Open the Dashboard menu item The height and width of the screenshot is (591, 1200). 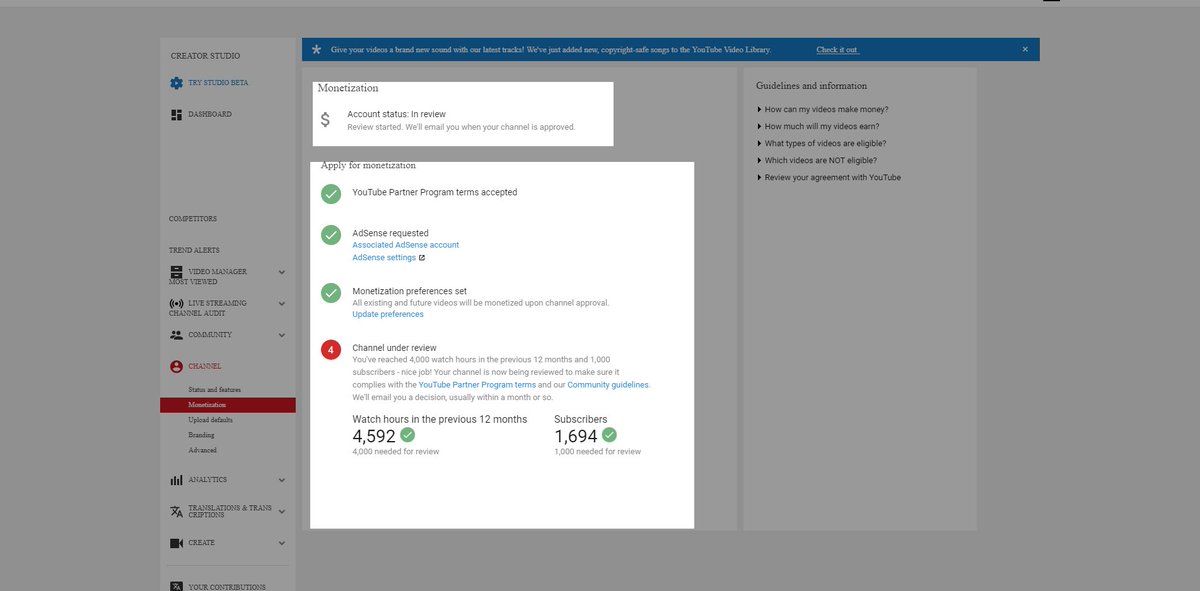210,115
